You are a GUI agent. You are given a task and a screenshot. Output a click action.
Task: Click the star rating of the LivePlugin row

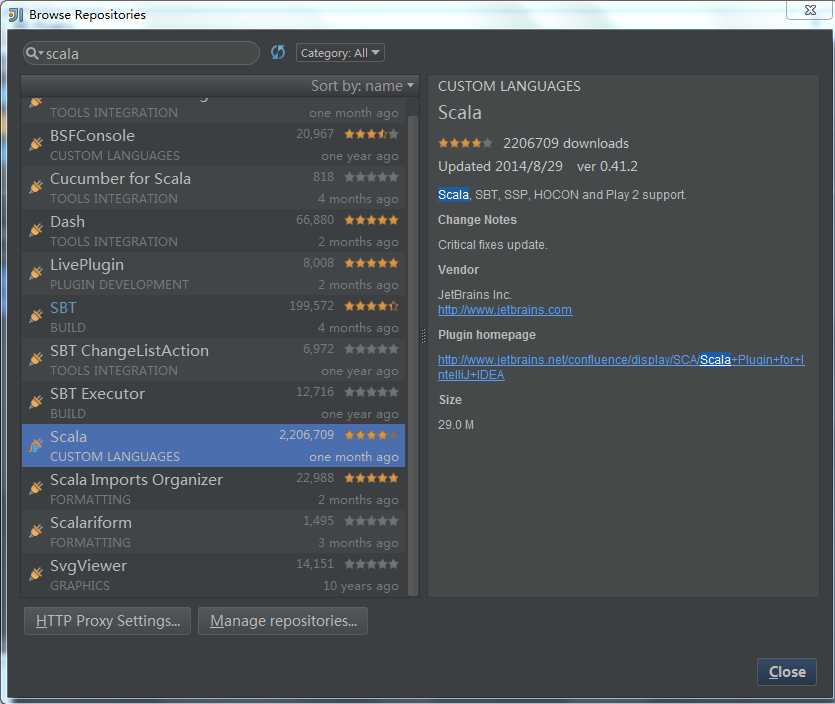[x=371, y=263]
